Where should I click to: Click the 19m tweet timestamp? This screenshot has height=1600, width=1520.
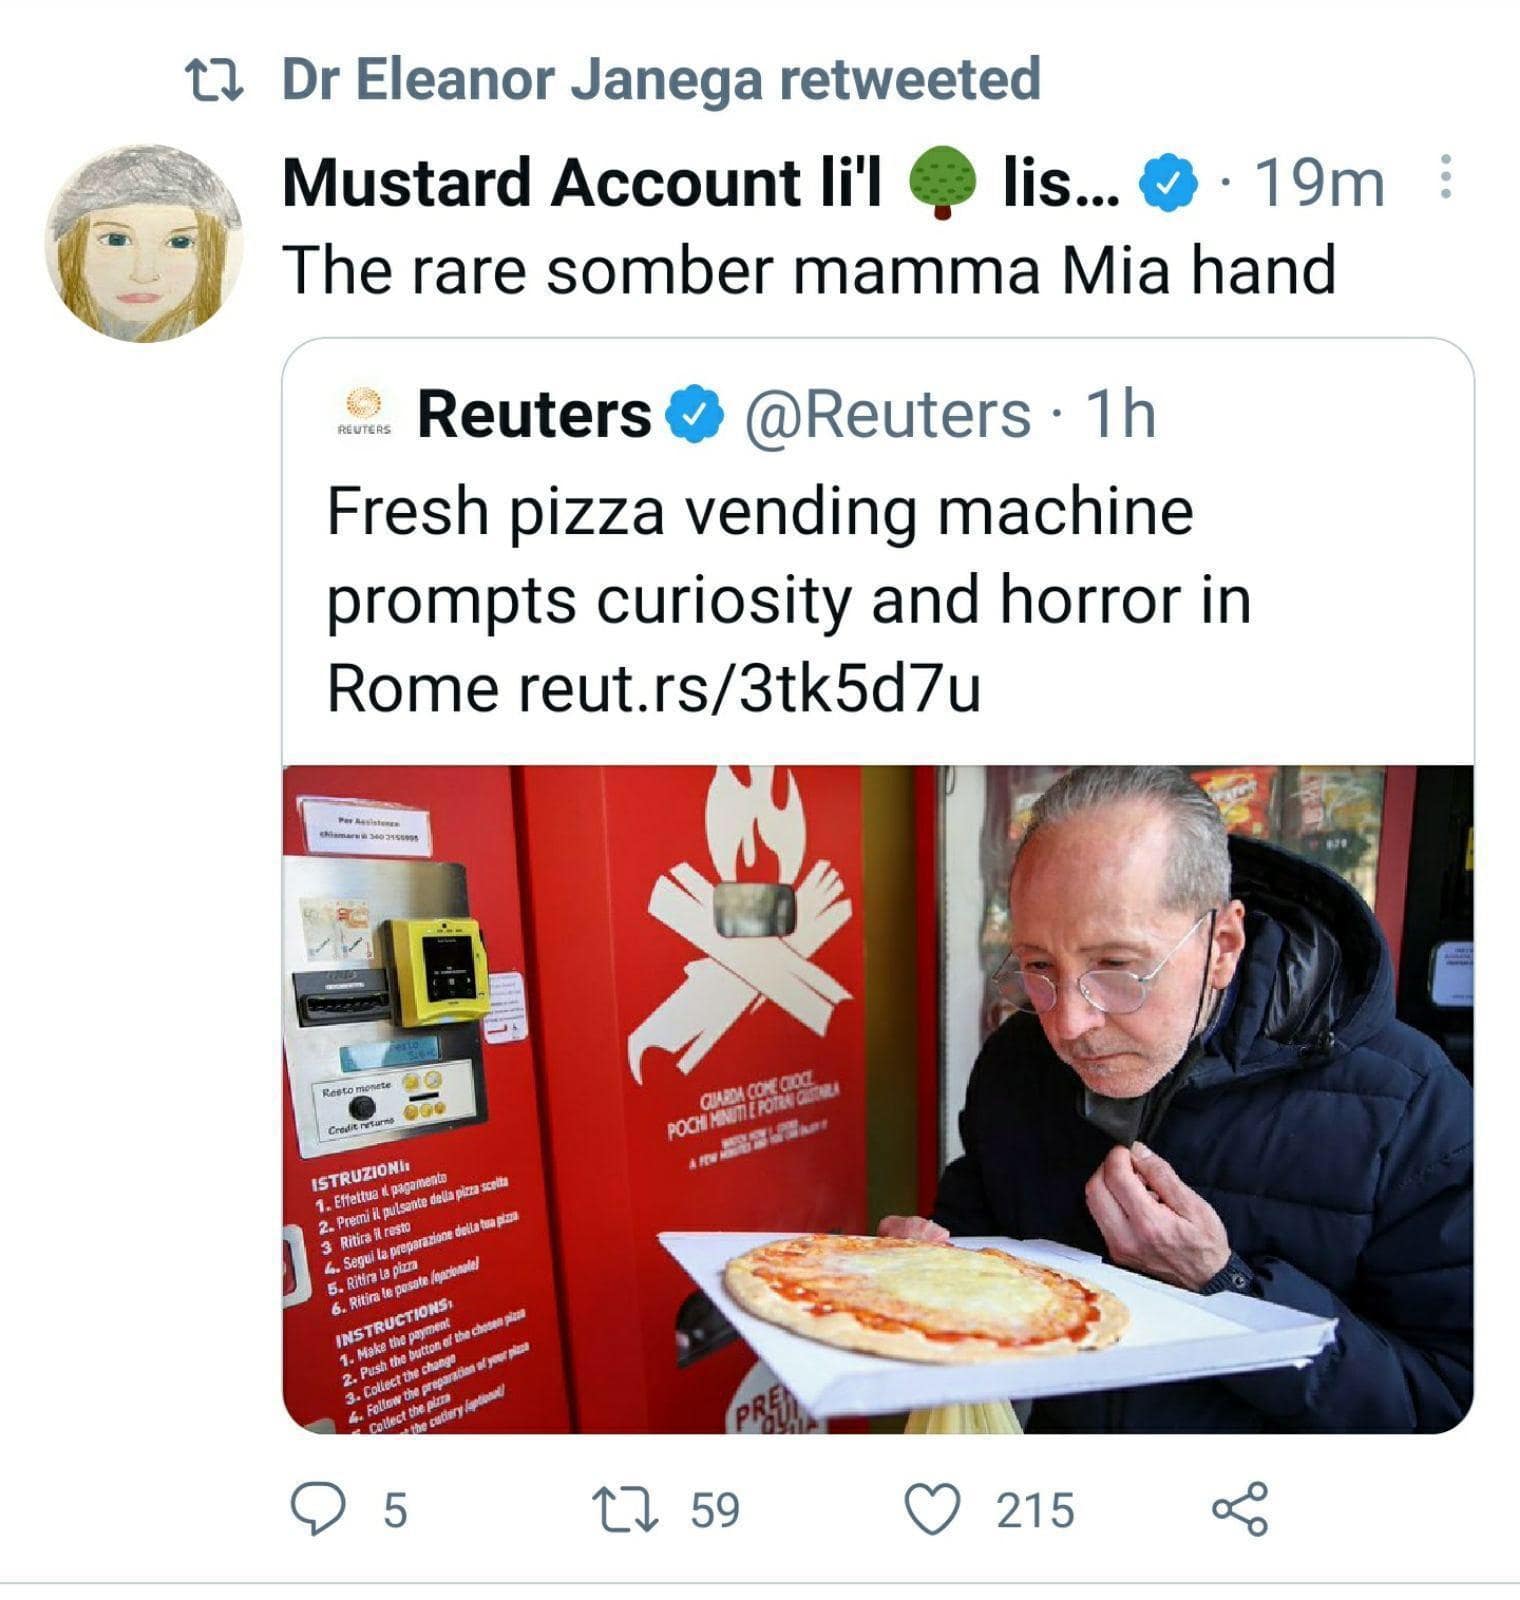1318,185
